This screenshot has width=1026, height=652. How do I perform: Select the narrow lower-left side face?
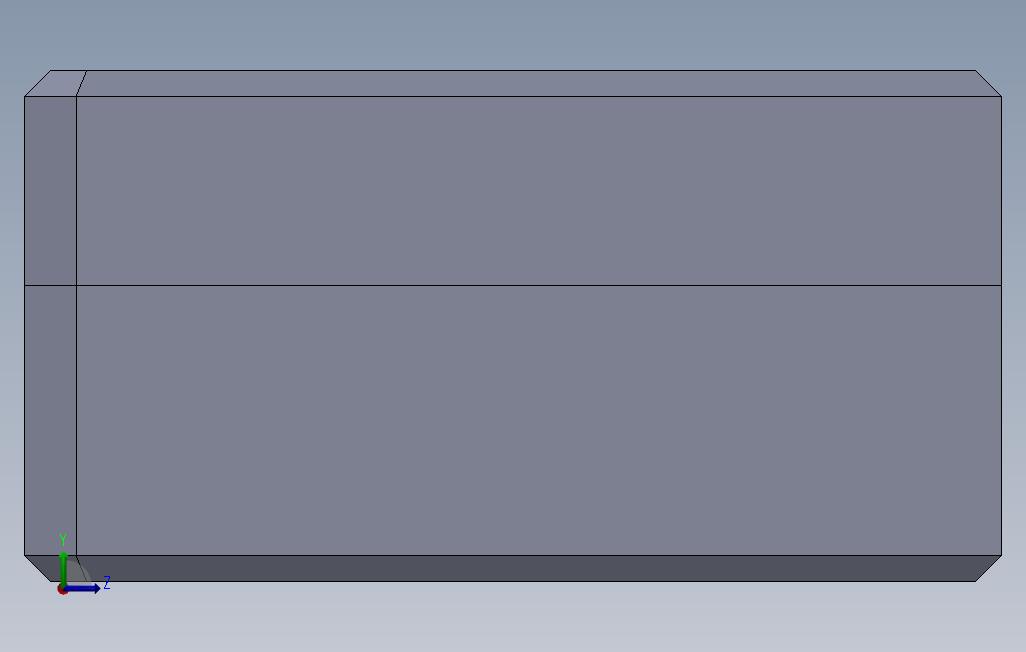point(50,420)
